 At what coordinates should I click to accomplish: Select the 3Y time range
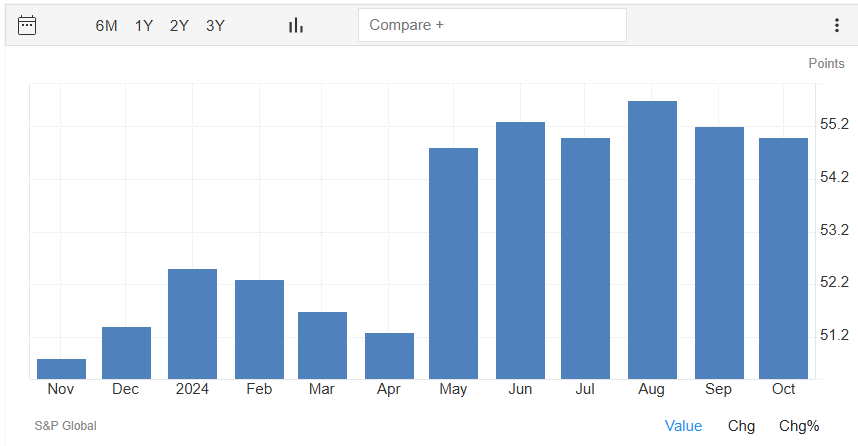[215, 26]
